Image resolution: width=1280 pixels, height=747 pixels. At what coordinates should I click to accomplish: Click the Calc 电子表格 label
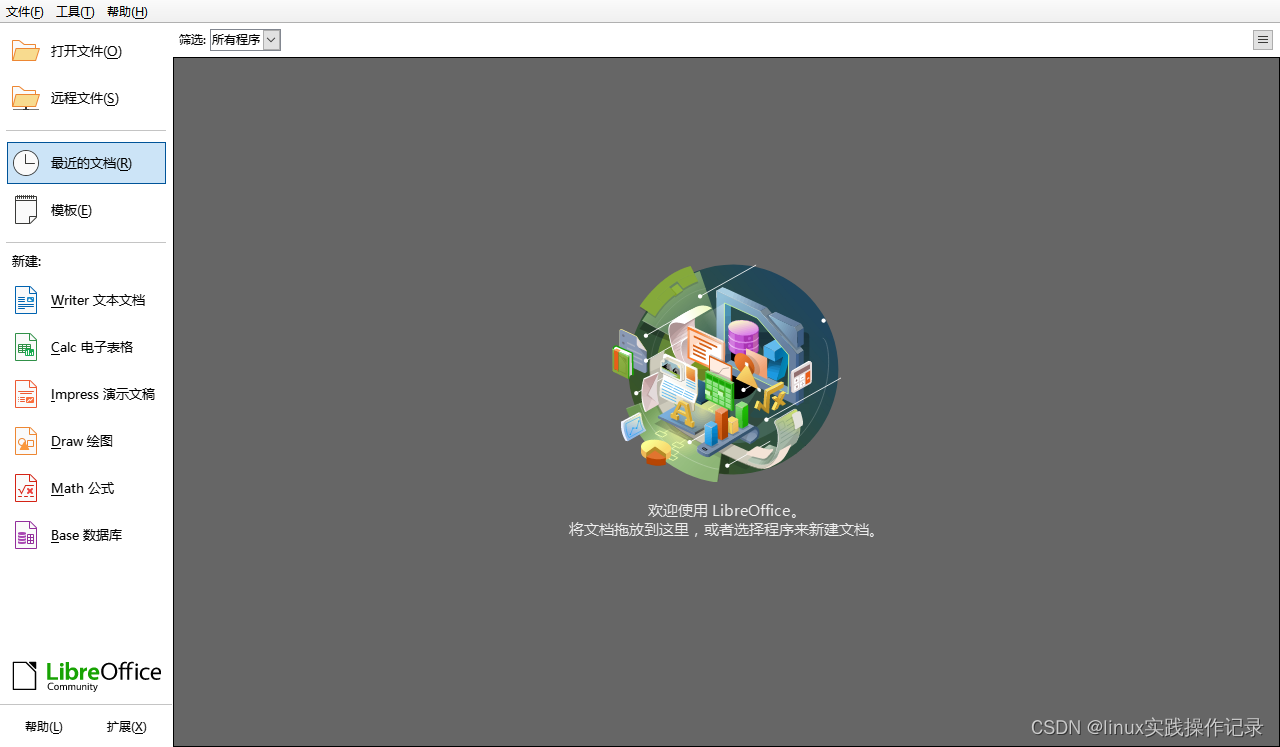coord(92,347)
